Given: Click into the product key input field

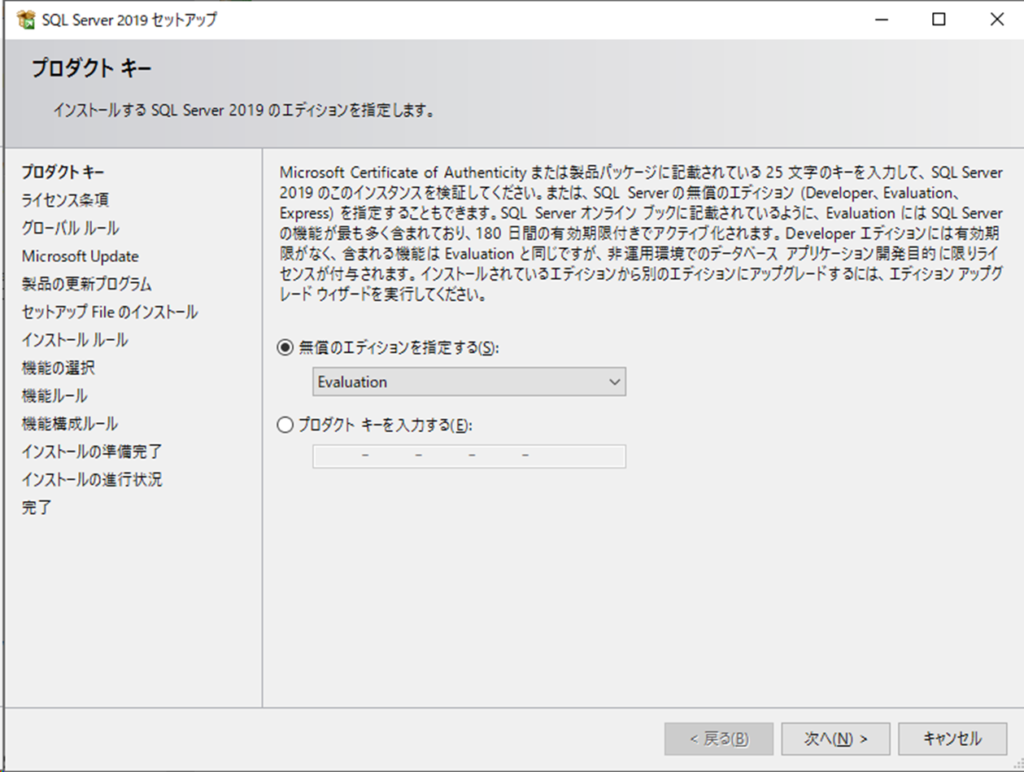Looking at the screenshot, I should coord(469,456).
